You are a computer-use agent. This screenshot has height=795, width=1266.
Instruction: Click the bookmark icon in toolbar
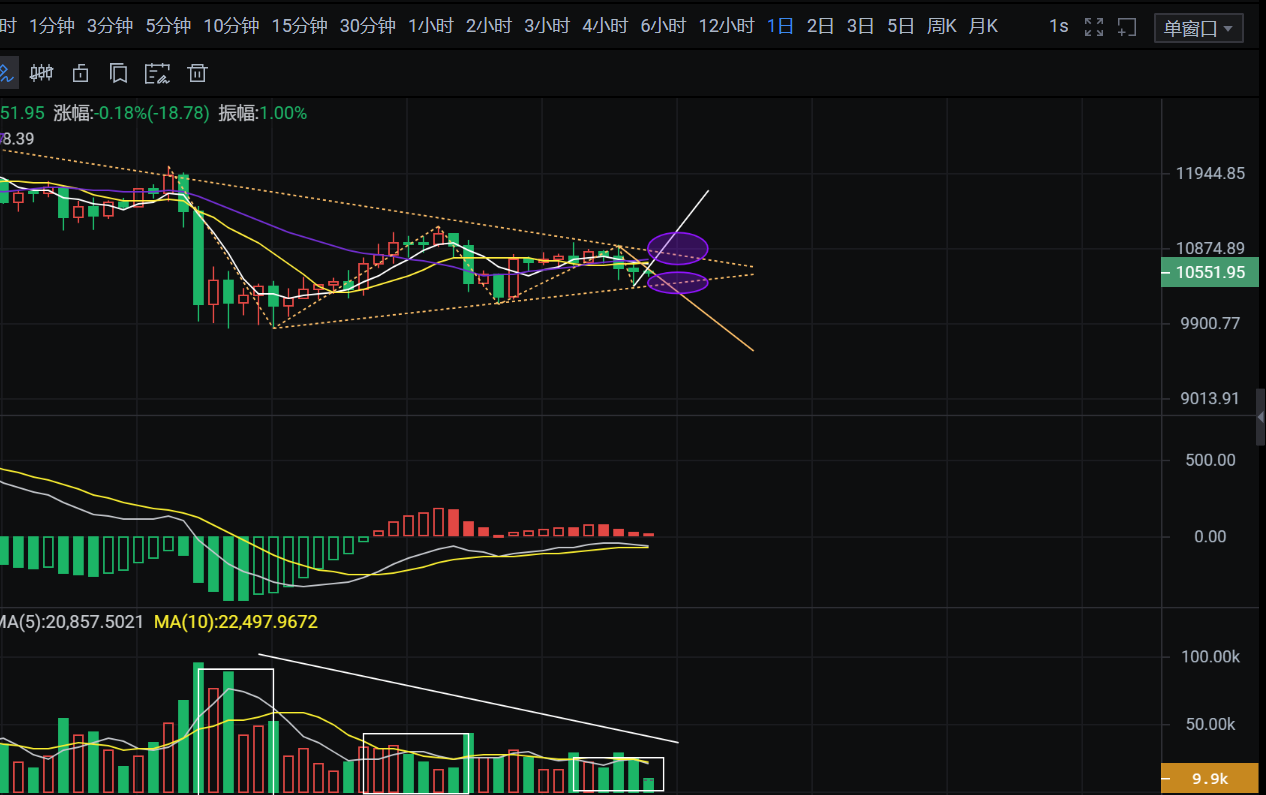(118, 72)
